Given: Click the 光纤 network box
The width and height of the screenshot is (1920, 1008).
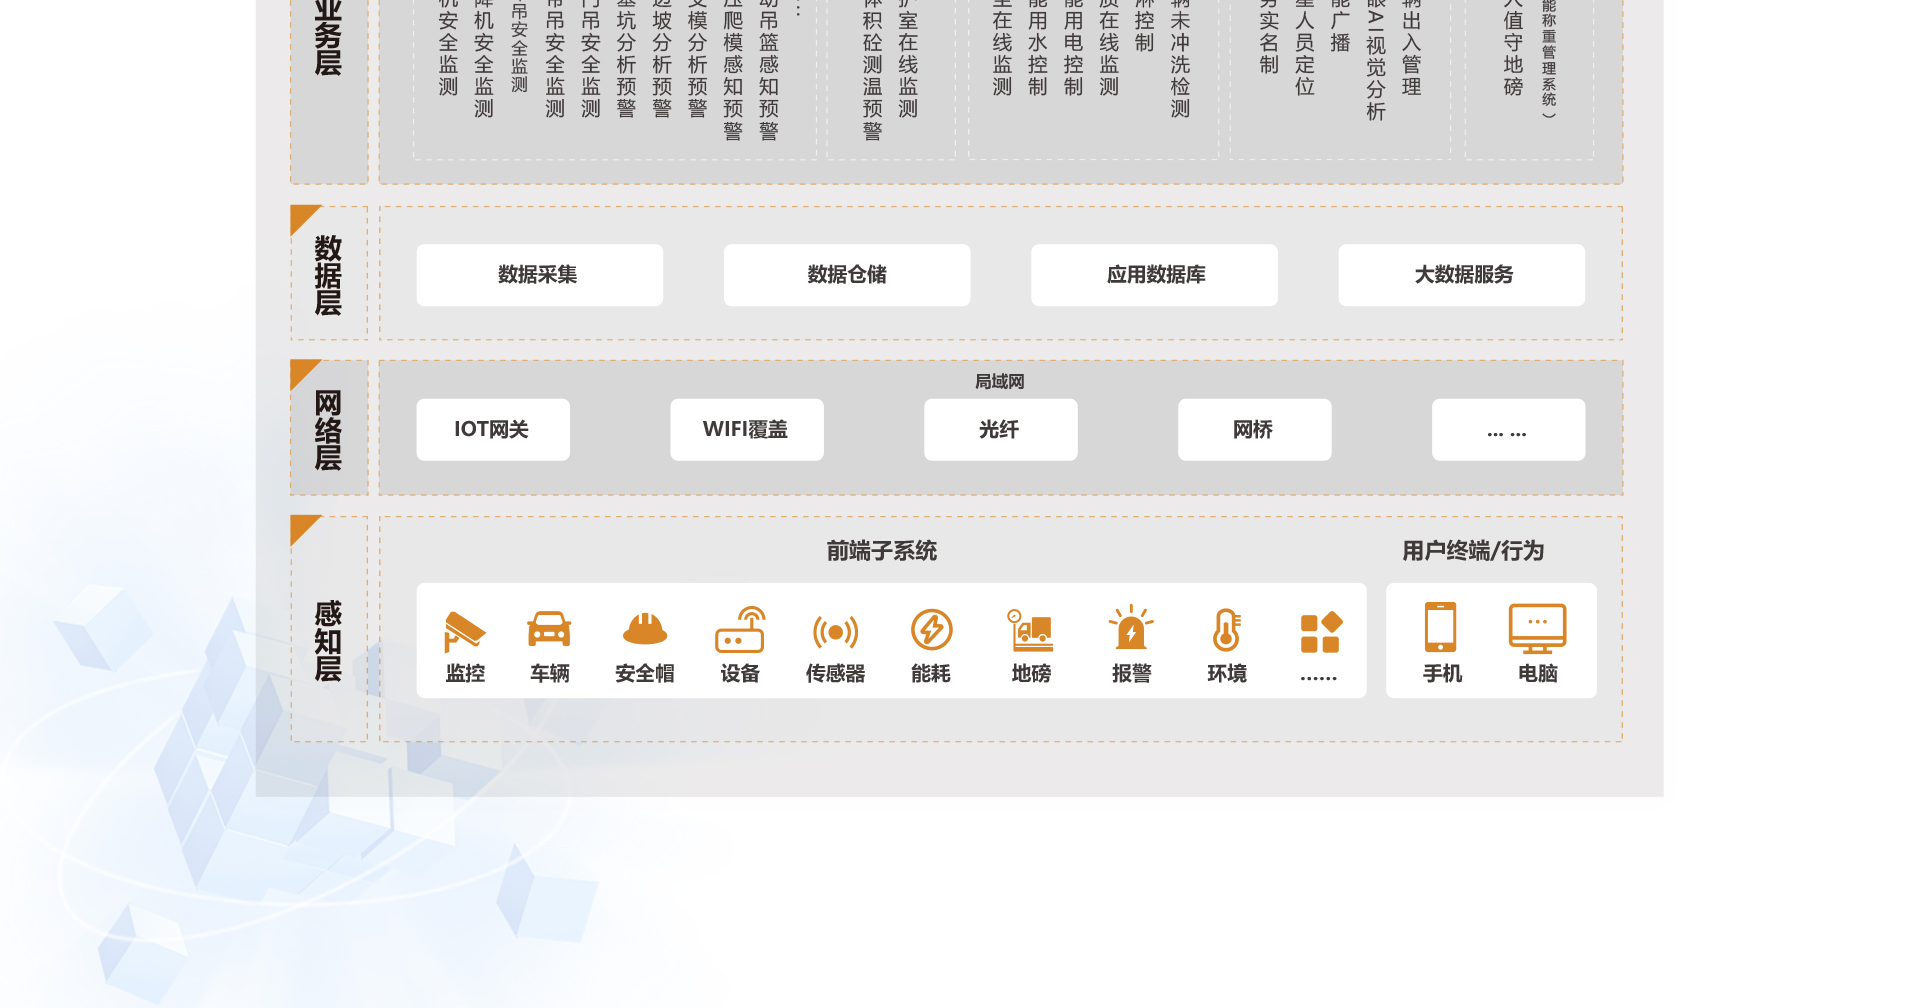Looking at the screenshot, I should 1000,430.
